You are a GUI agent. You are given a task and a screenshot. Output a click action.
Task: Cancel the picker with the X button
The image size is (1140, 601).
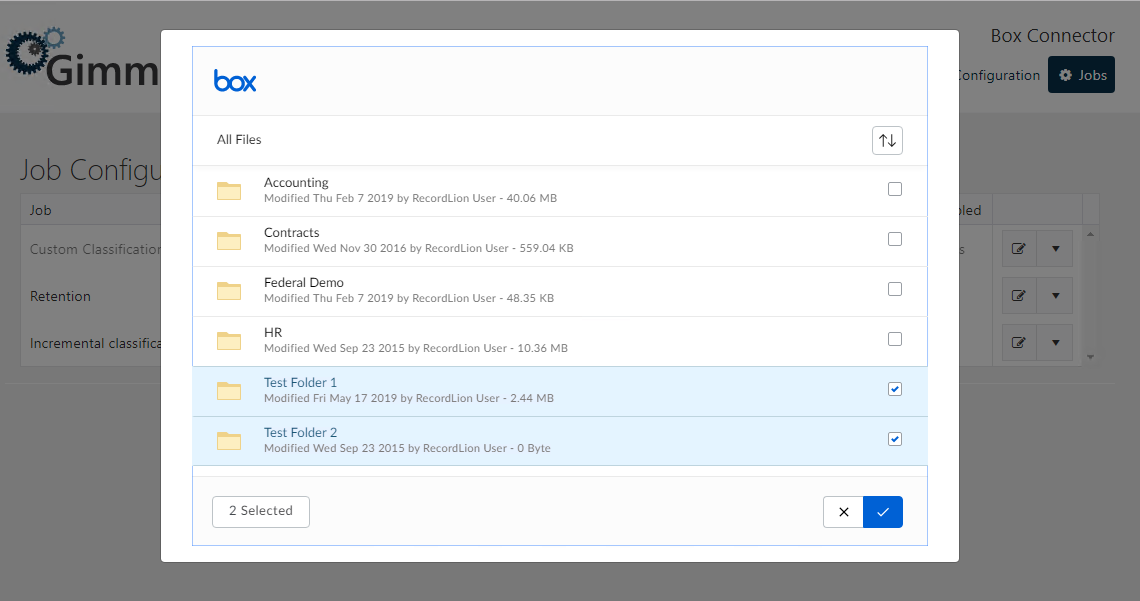(843, 512)
